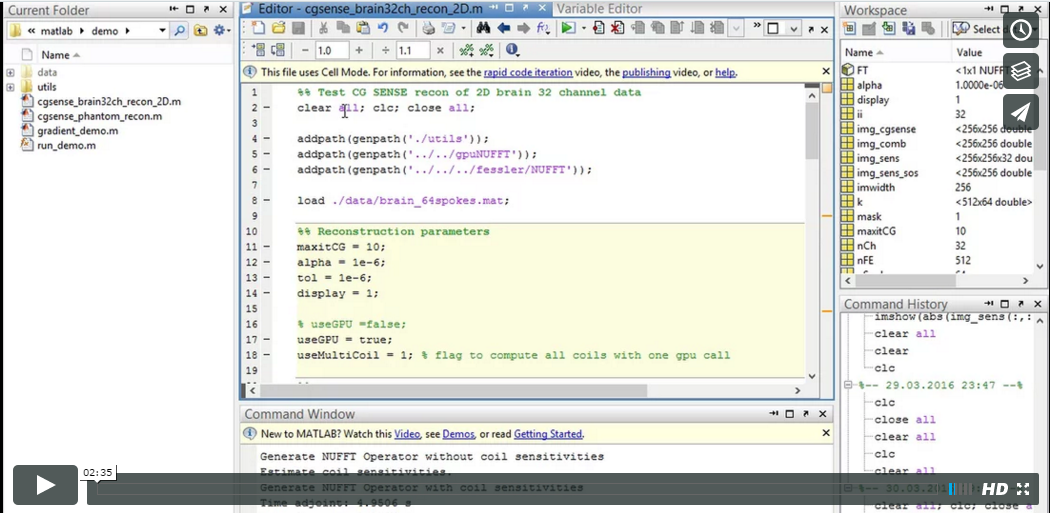Click Import data icon in Workspace
Screen dimensions: 1050x513
coord(889,29)
